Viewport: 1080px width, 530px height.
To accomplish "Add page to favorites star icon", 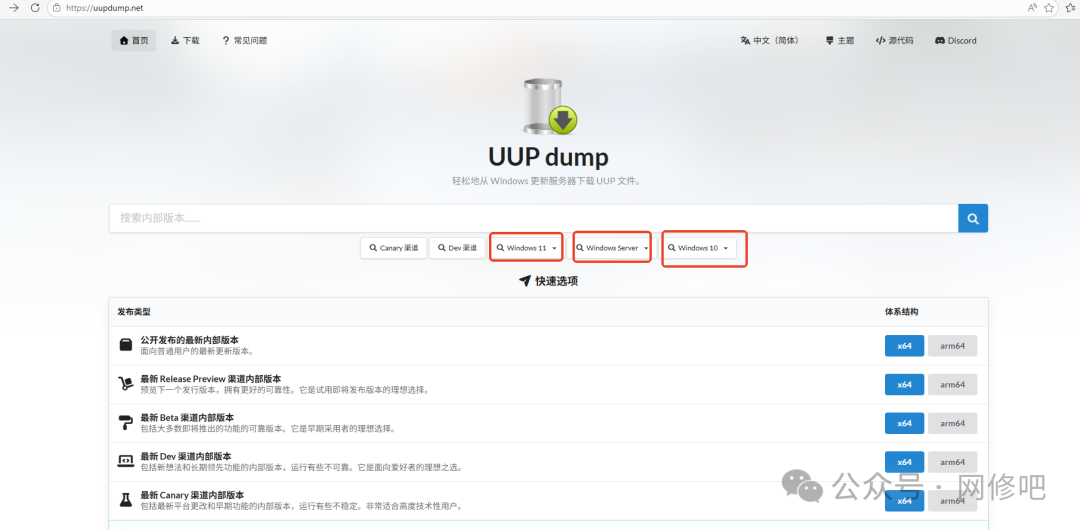I will pos(1049,8).
